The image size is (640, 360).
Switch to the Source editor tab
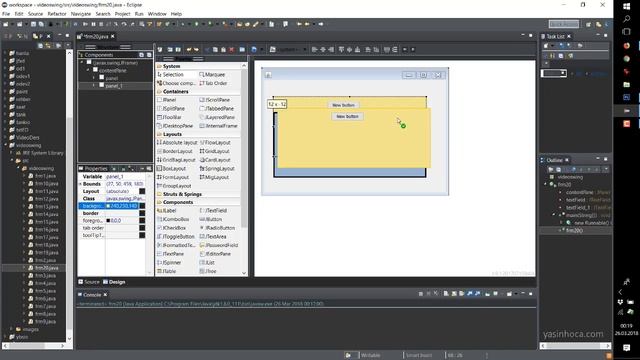click(x=89, y=282)
